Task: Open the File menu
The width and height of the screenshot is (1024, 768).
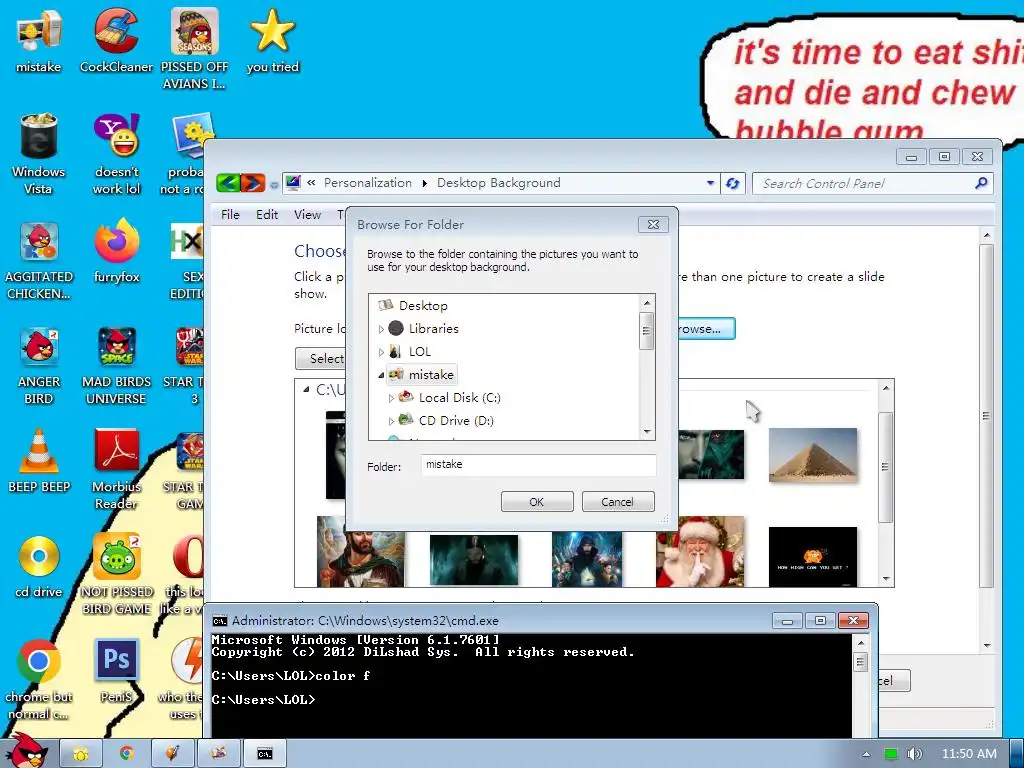Action: click(x=230, y=215)
